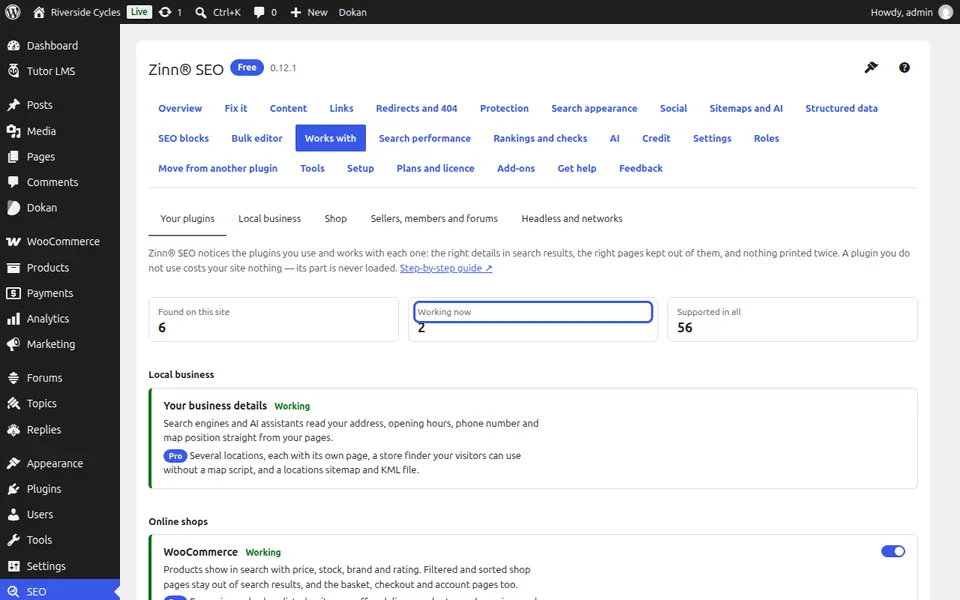Screen dimensions: 960x600
Task: Open the Media sidebar icon
Action: (13, 131)
